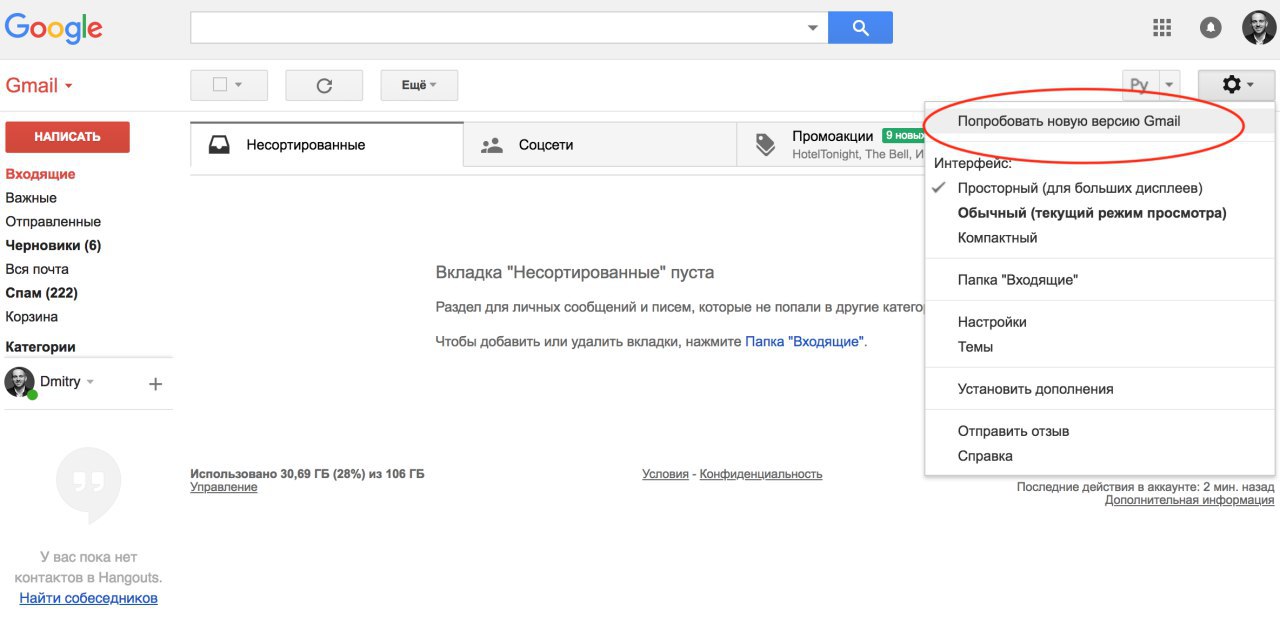
Task: Open the Конфиденциальность link
Action: click(x=761, y=474)
